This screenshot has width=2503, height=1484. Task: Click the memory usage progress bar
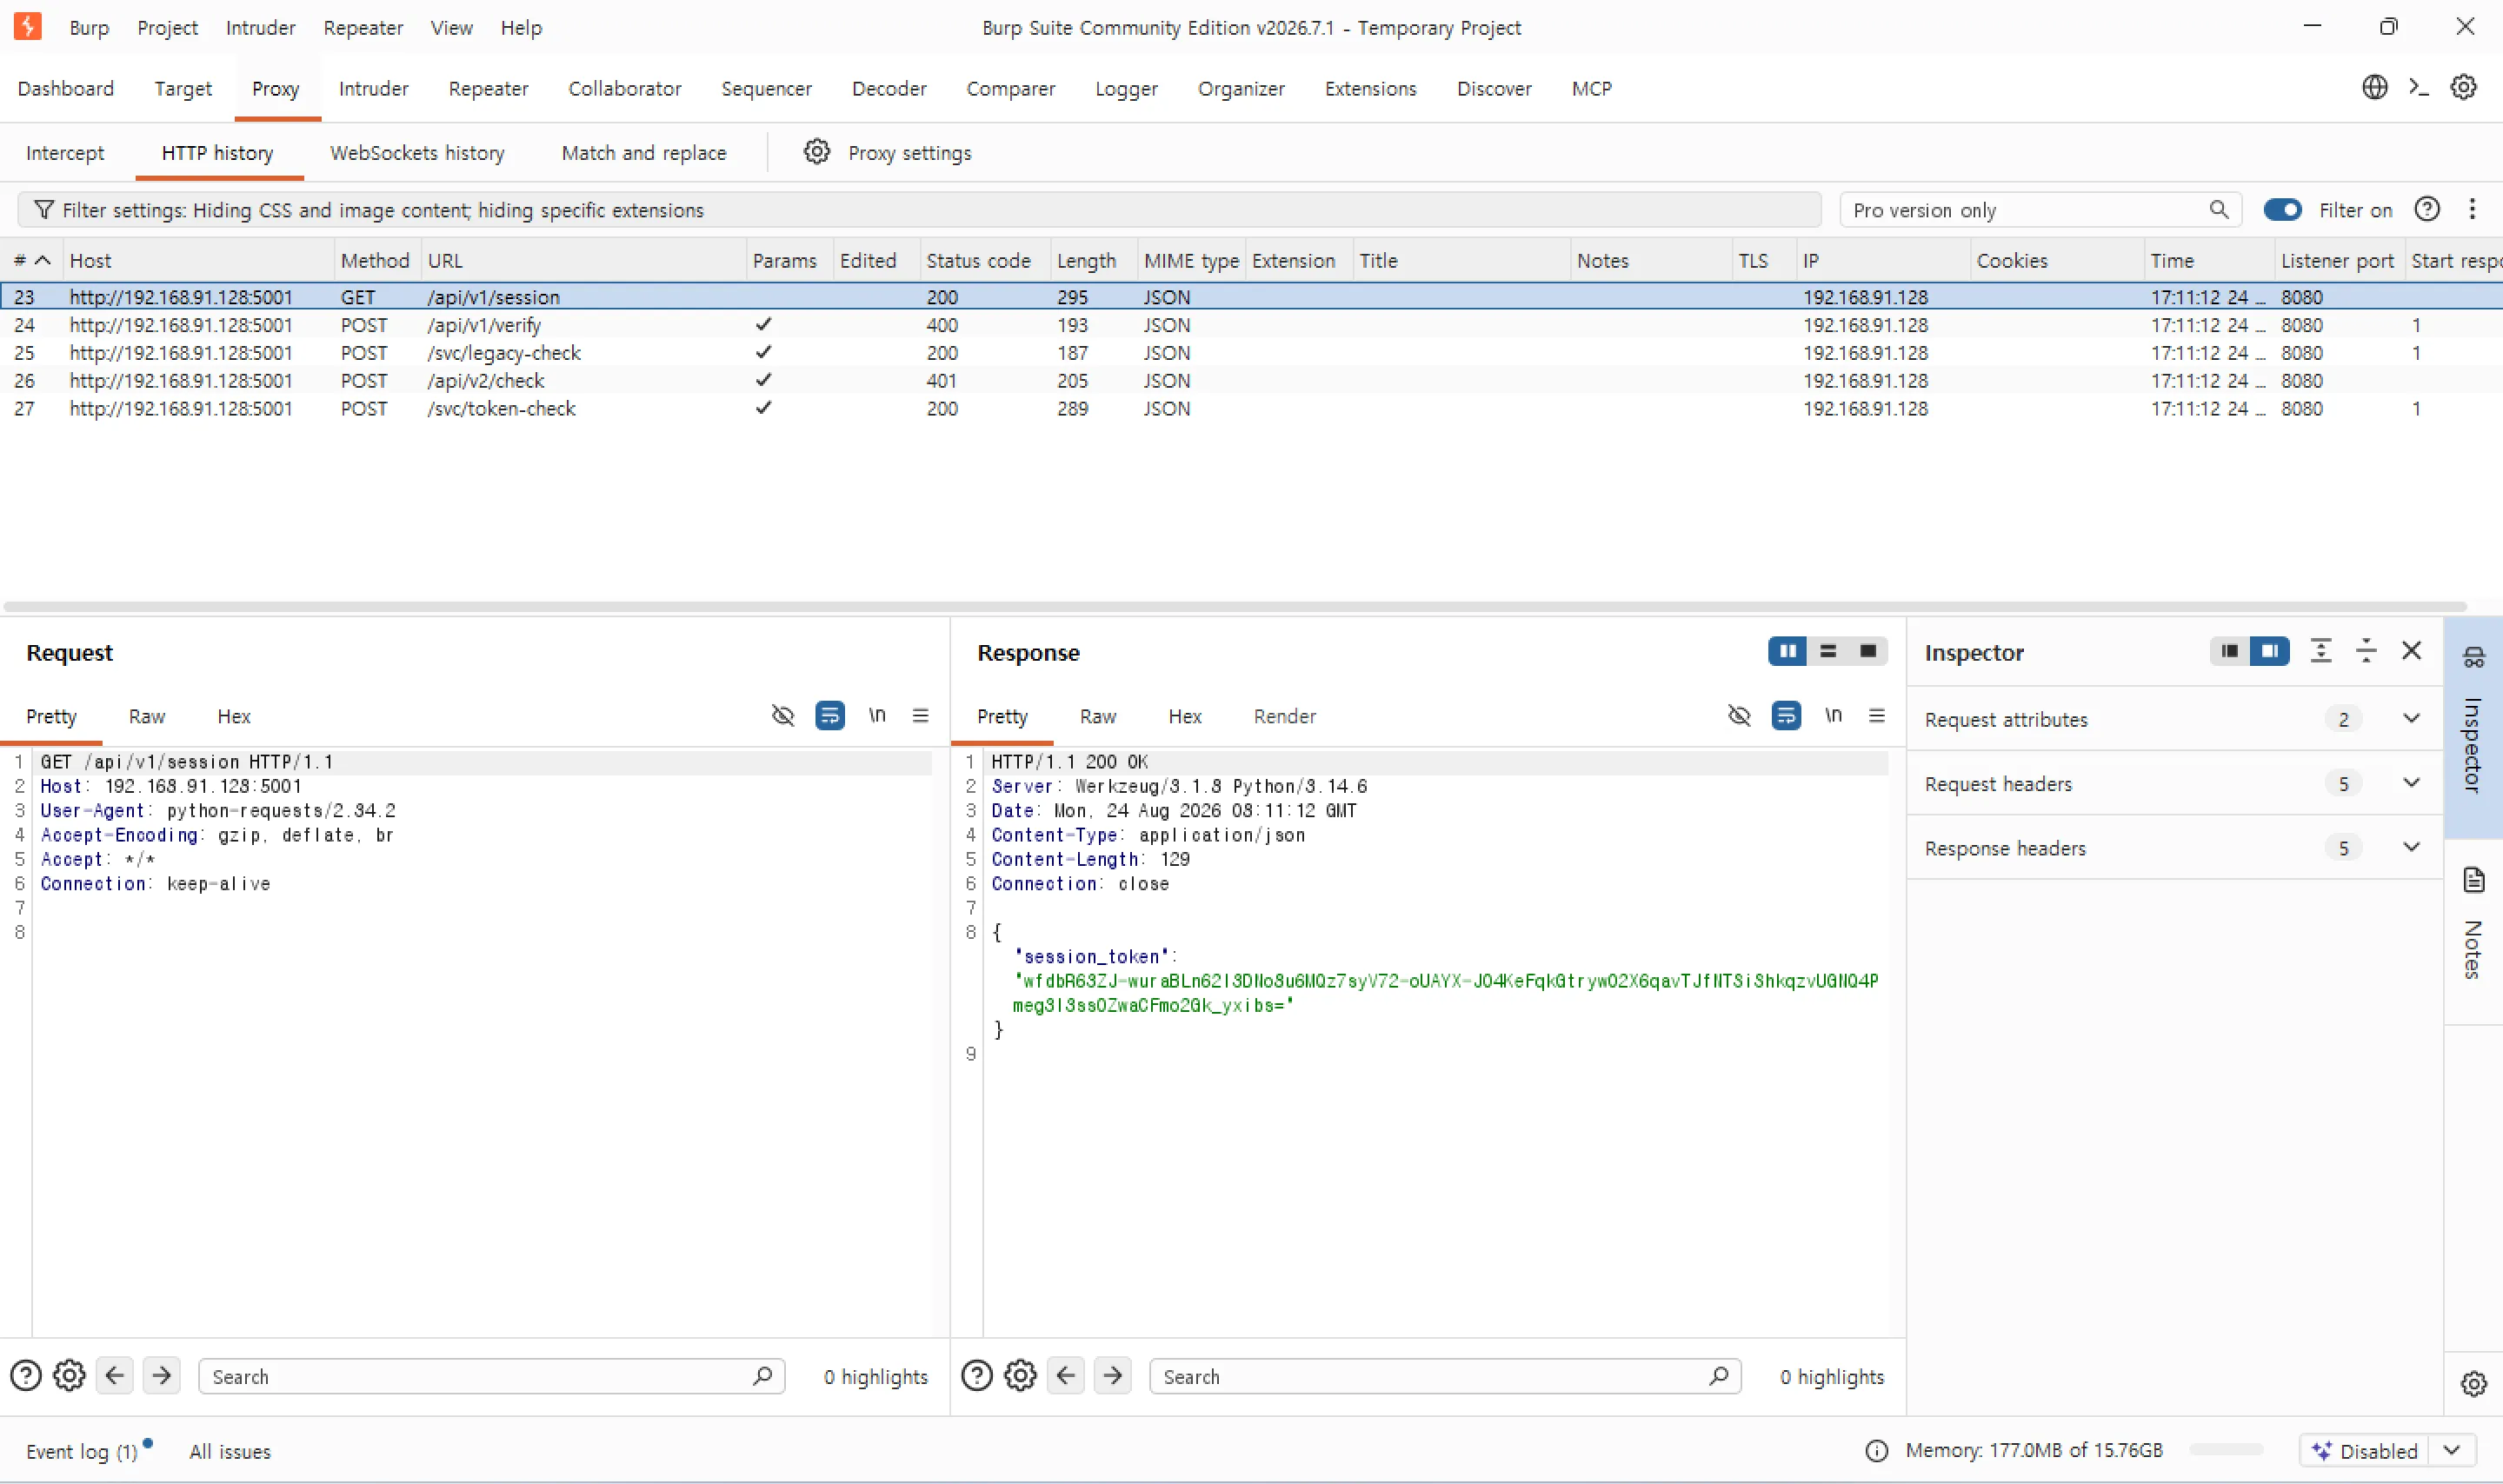2225,1450
